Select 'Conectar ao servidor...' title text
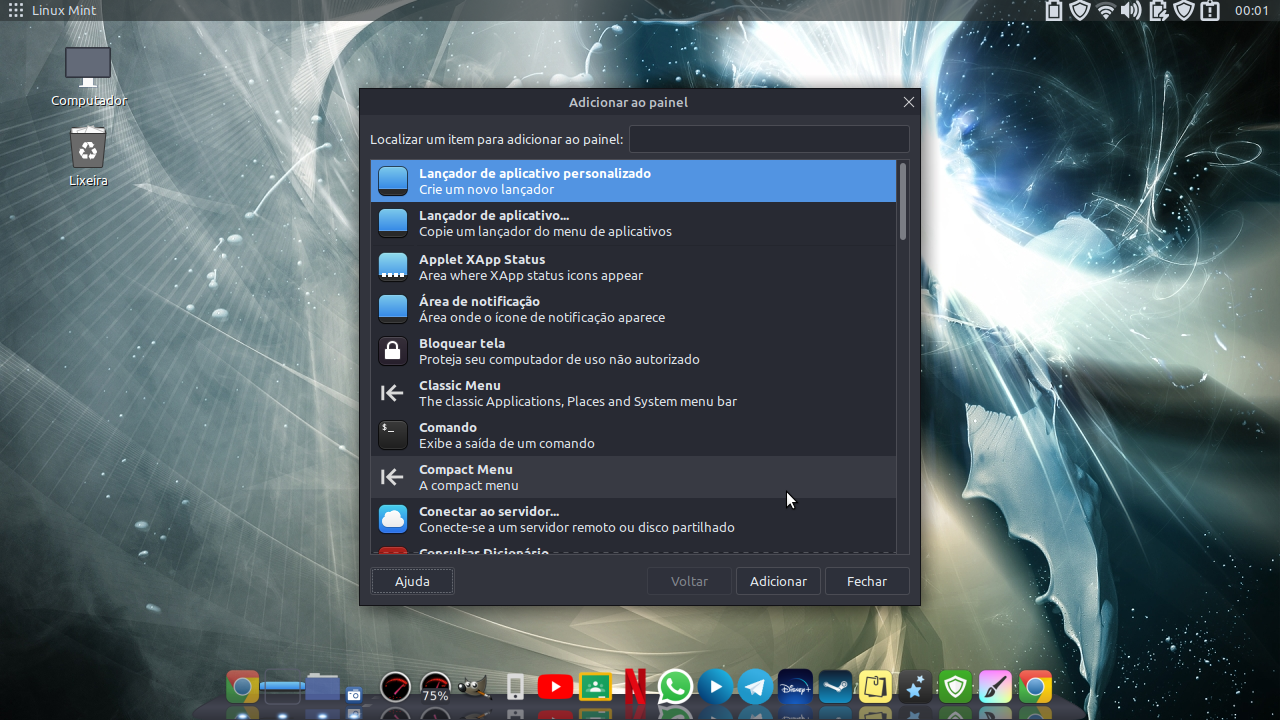 (x=489, y=511)
